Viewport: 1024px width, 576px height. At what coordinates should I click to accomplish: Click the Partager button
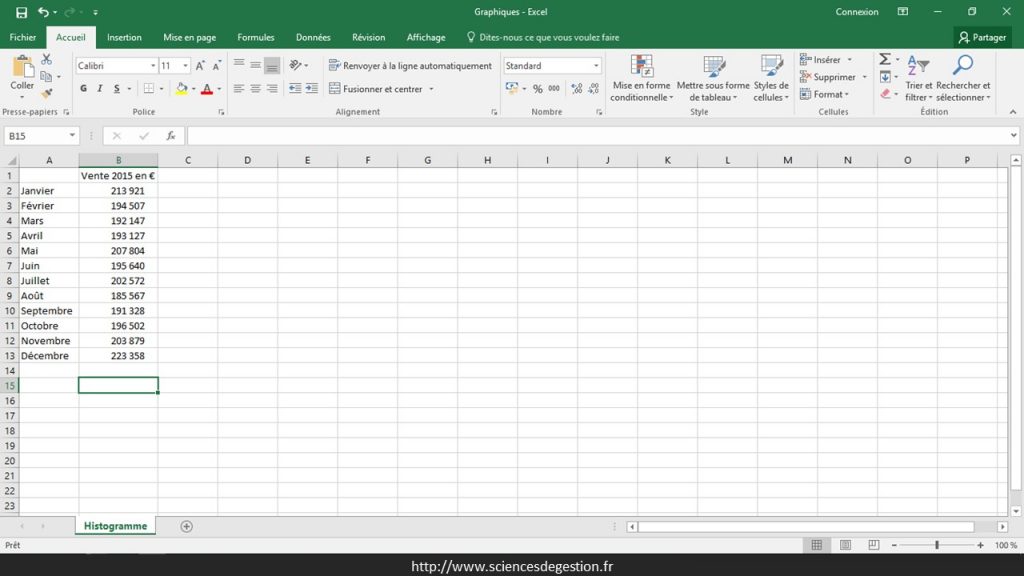click(x=983, y=36)
